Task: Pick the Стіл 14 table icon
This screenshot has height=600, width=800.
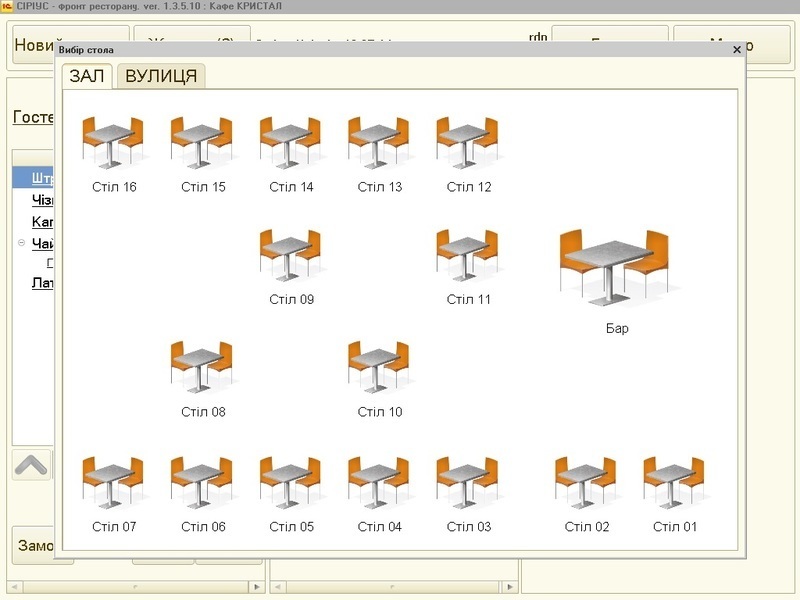Action: coord(291,143)
